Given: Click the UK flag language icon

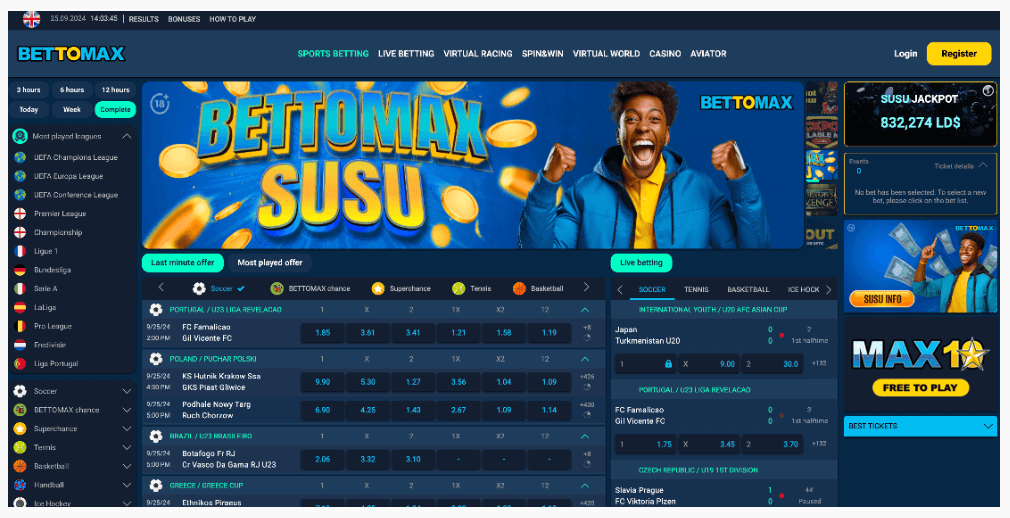Looking at the screenshot, I should tap(31, 19).
